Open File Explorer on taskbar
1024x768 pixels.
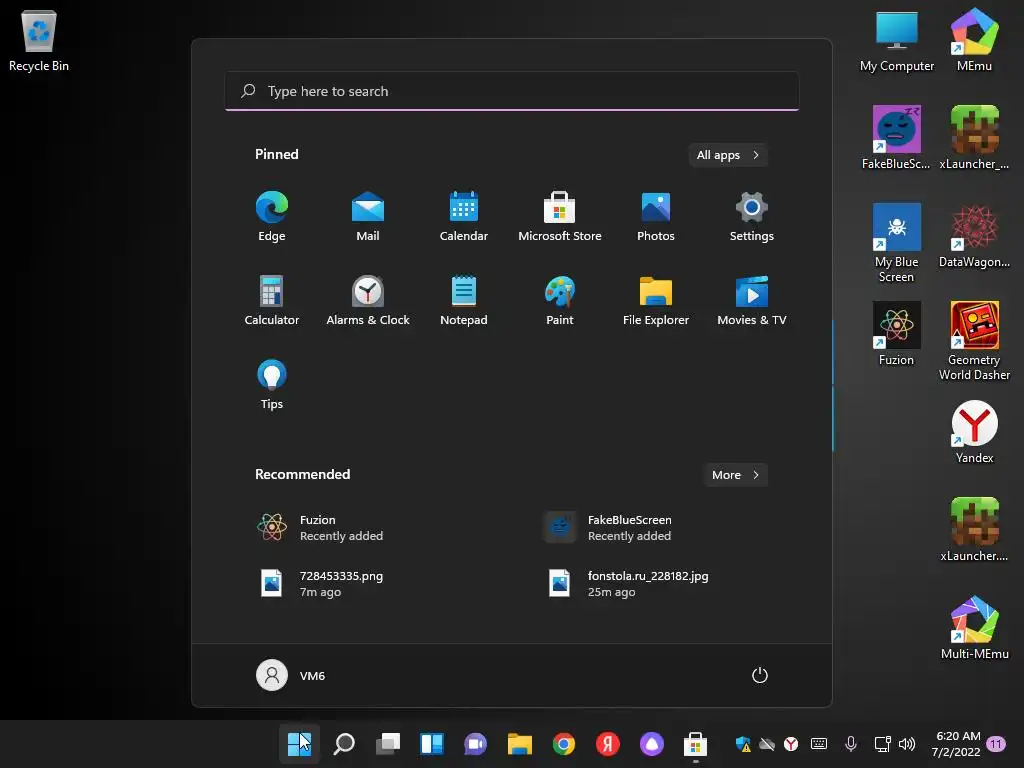pyautogui.click(x=520, y=744)
